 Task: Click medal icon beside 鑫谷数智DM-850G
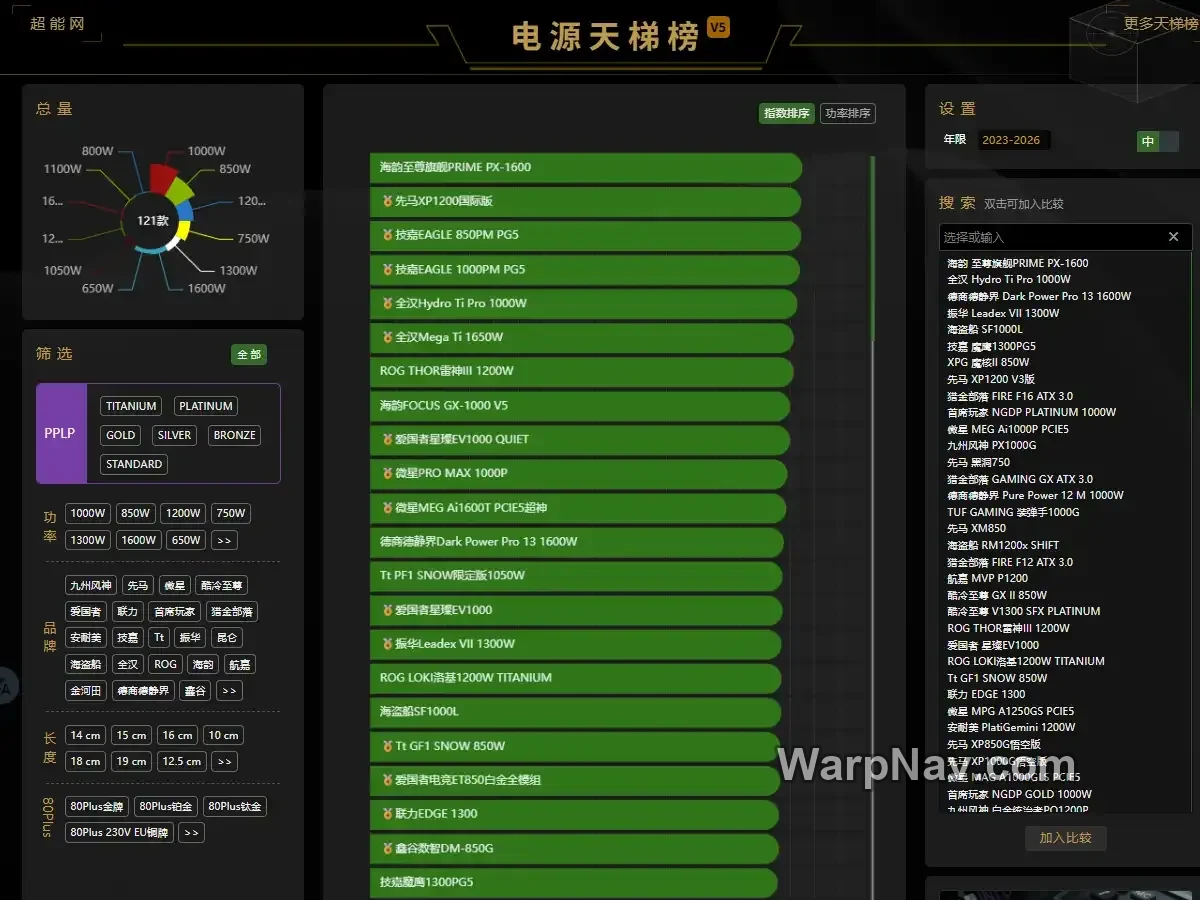[387, 848]
